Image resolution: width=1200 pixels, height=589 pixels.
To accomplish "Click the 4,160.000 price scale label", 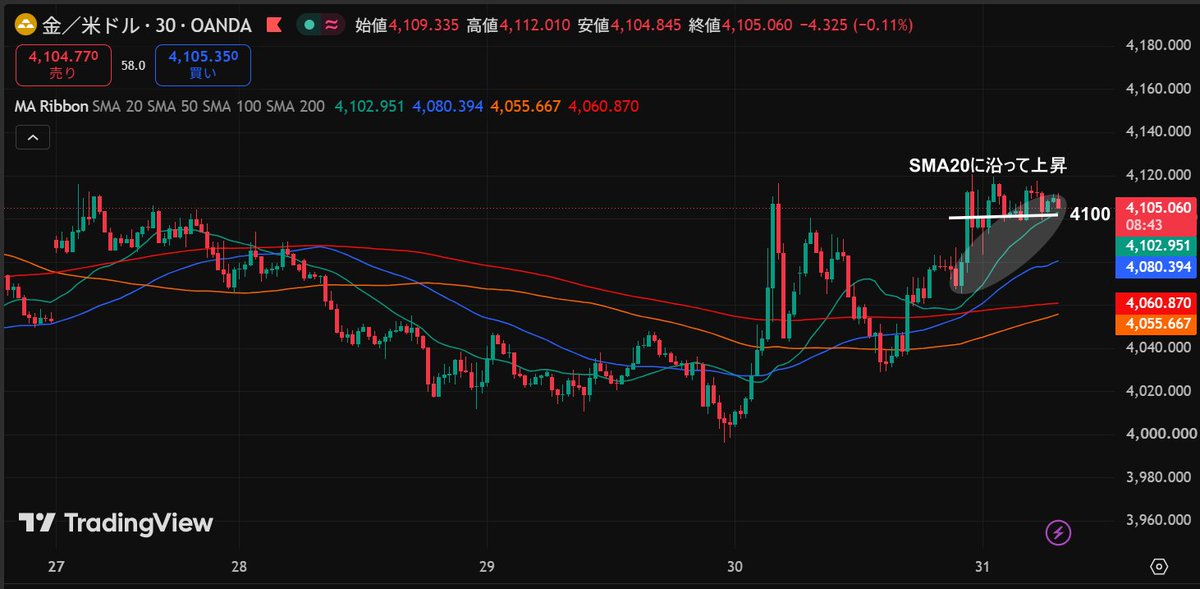I will pos(1158,88).
